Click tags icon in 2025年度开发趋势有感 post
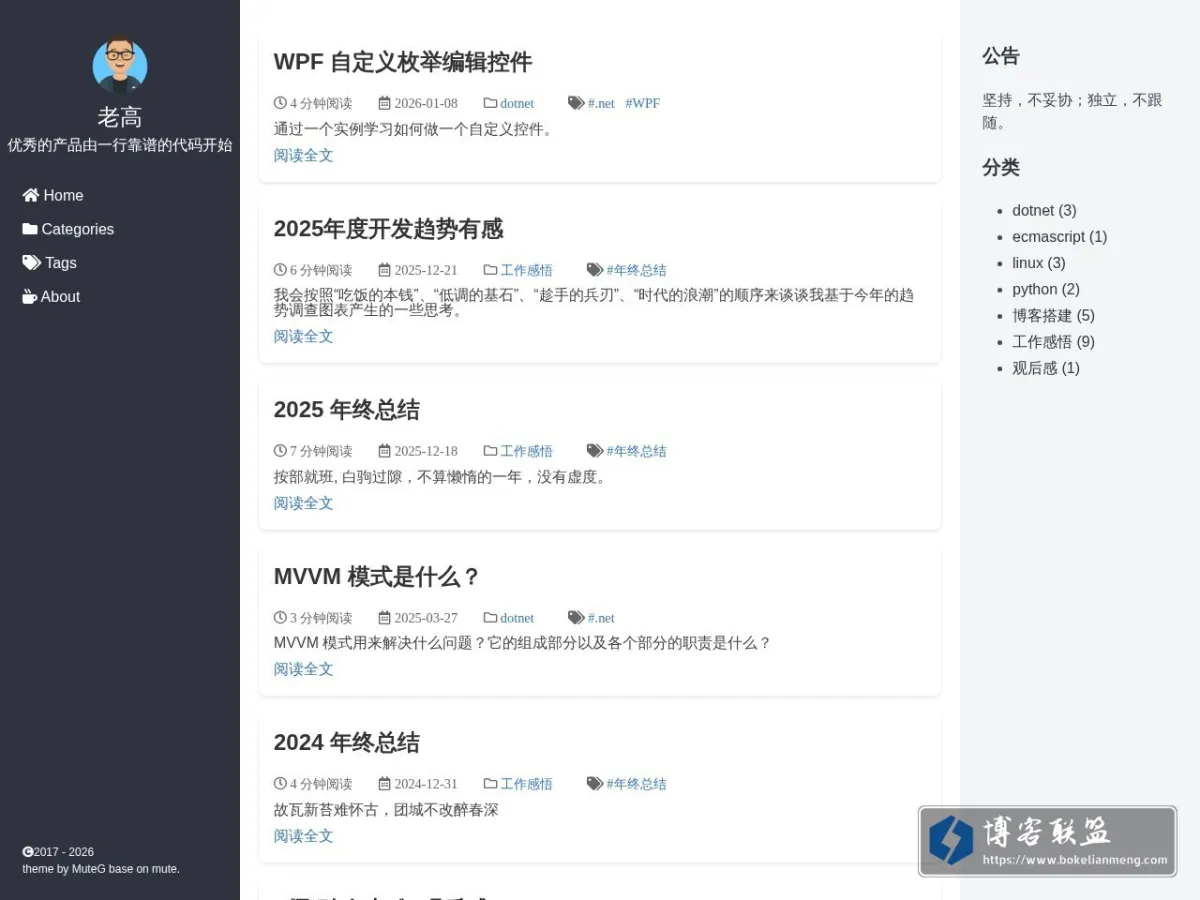Viewport: 1200px width, 900px height. [x=595, y=270]
